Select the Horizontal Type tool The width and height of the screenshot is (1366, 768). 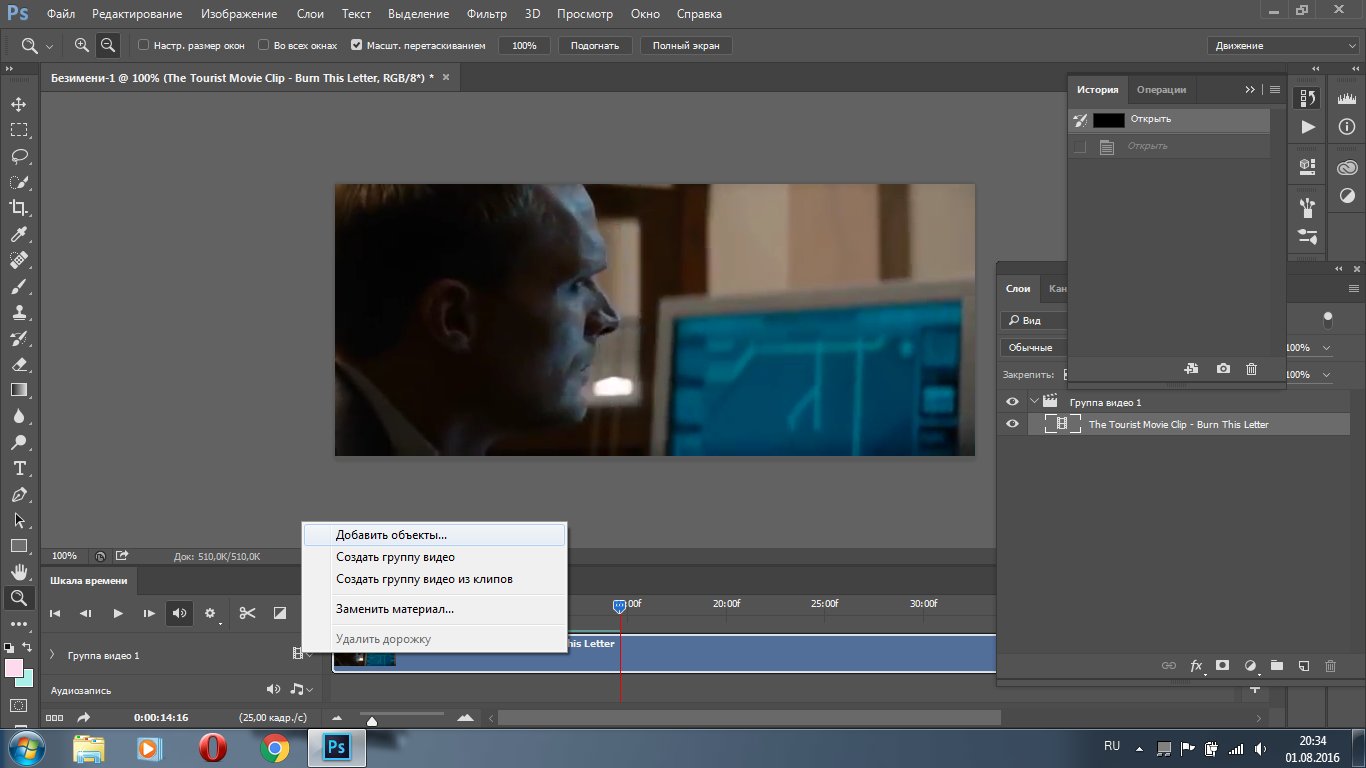point(19,468)
